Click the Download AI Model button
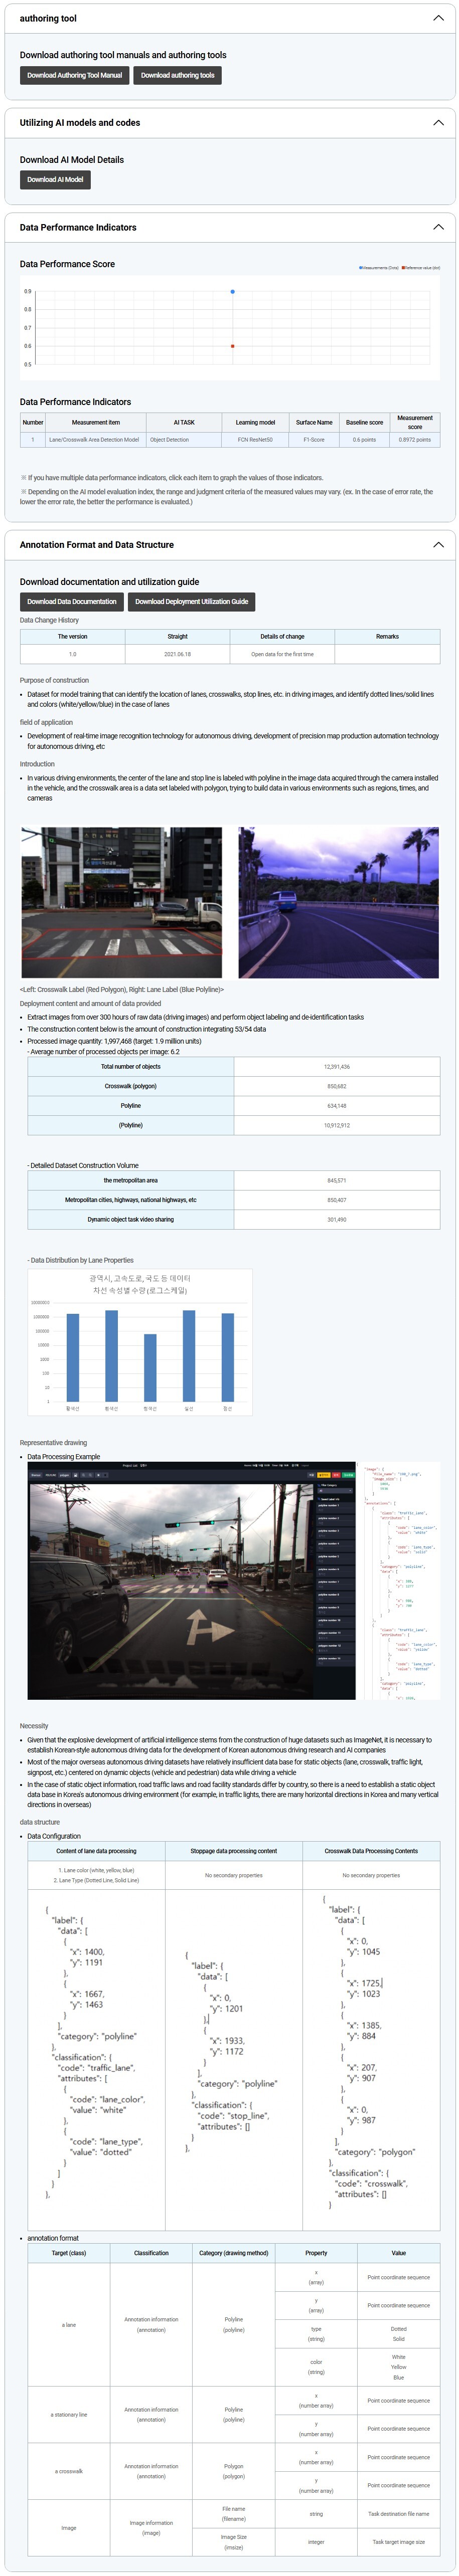The image size is (459, 2576). (55, 180)
